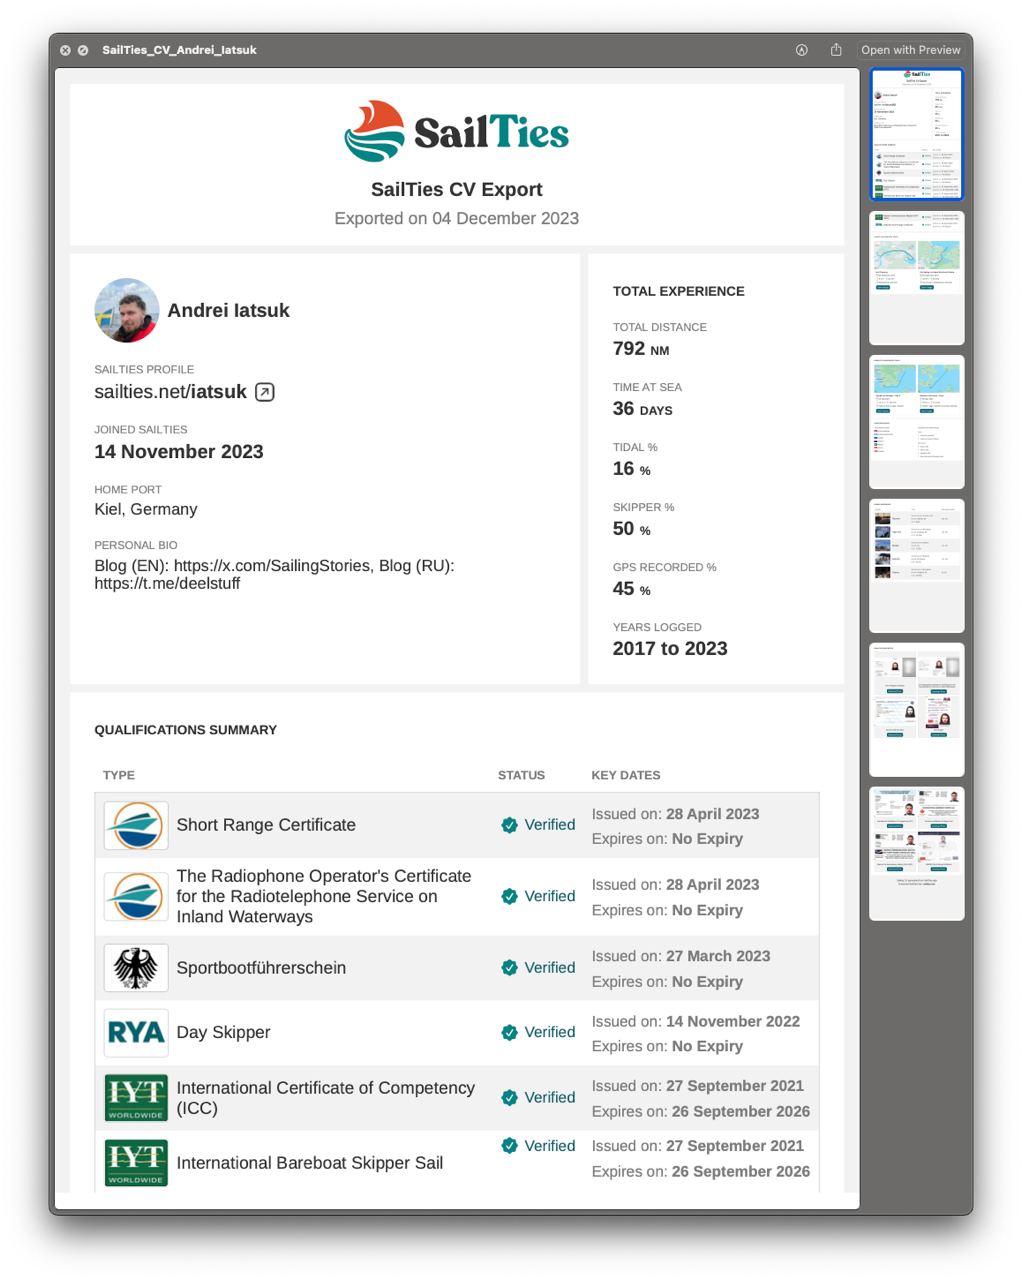Click the IYT Worldwide logo beside ICC certificate

pyautogui.click(x=136, y=1097)
